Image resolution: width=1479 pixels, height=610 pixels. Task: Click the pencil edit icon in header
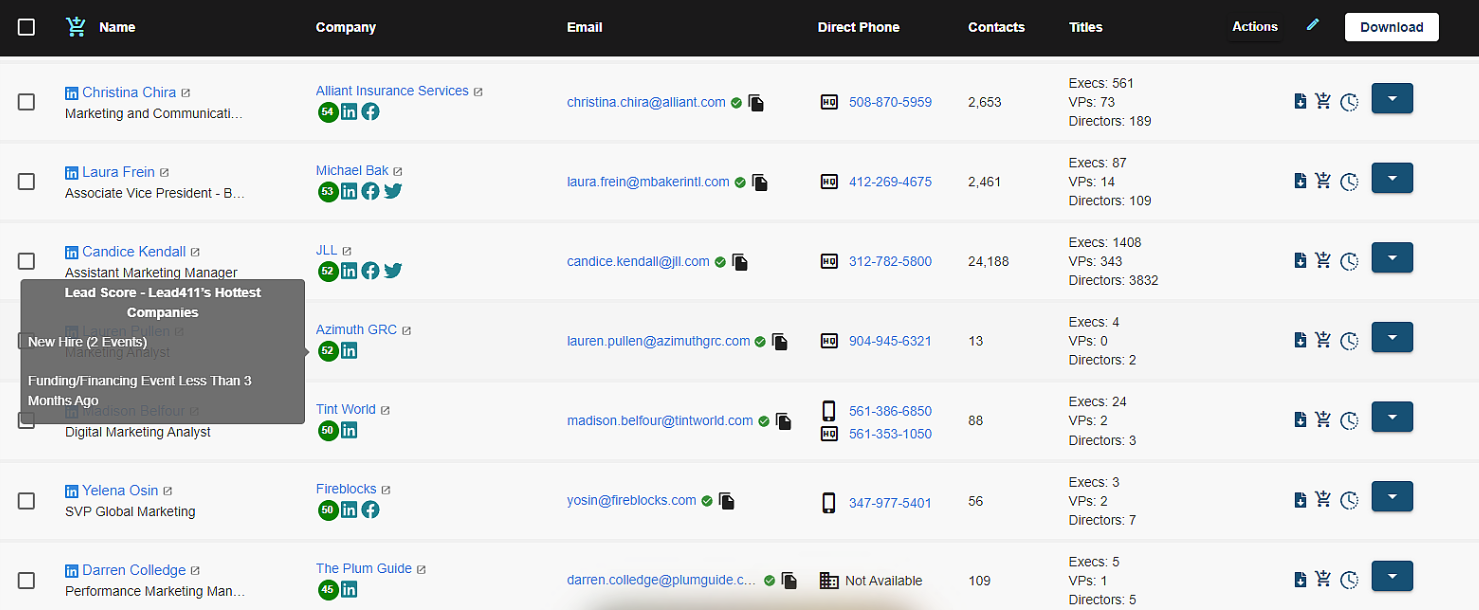point(1313,24)
